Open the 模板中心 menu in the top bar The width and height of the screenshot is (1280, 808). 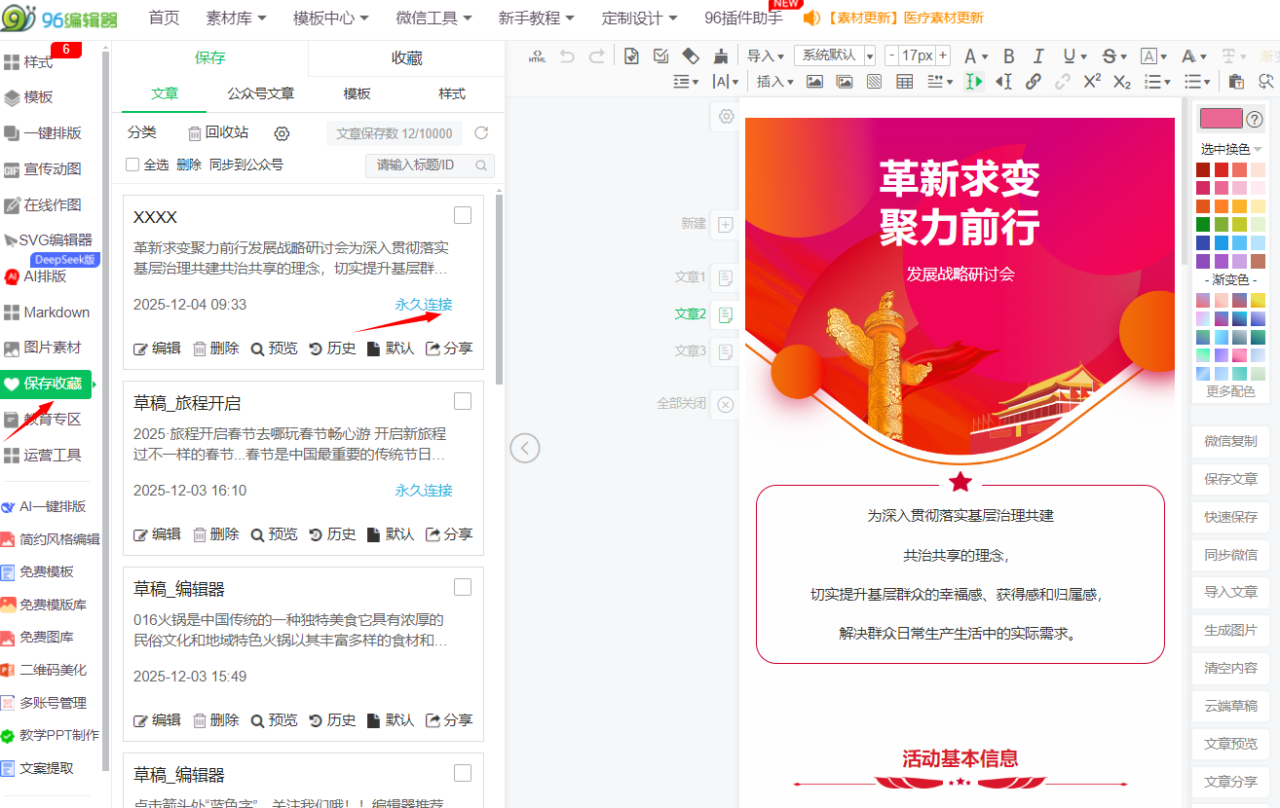330,18
